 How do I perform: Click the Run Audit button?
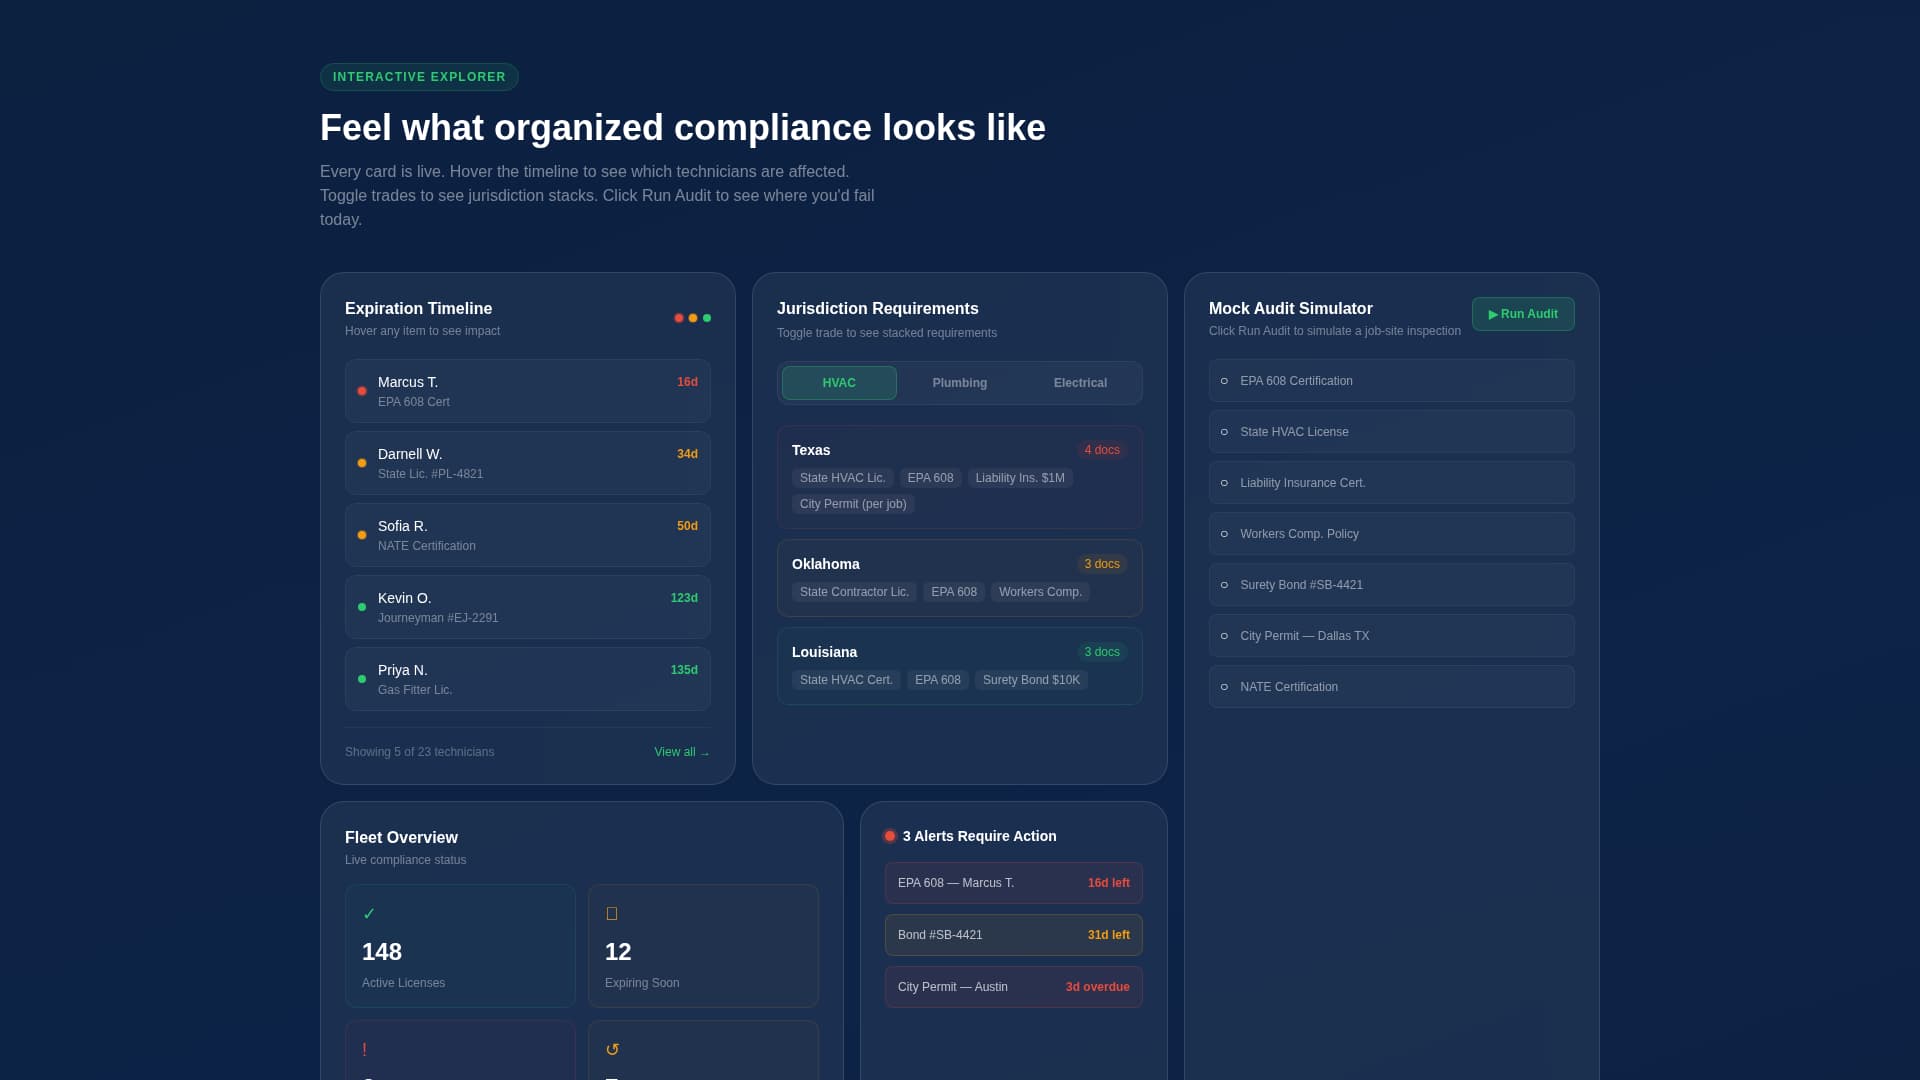(1523, 314)
